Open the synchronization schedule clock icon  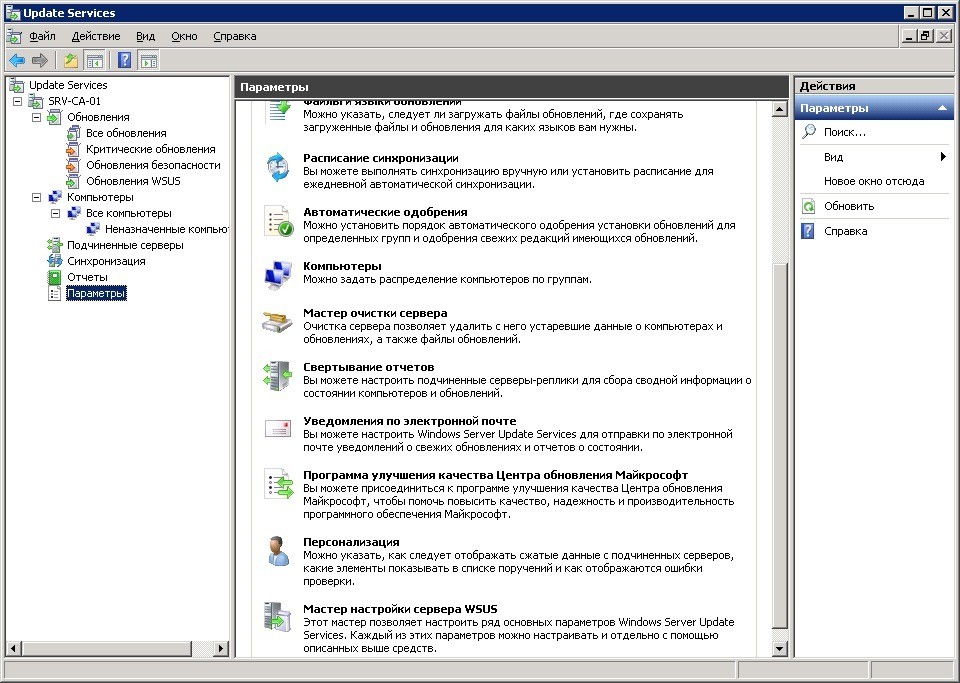coord(278,167)
